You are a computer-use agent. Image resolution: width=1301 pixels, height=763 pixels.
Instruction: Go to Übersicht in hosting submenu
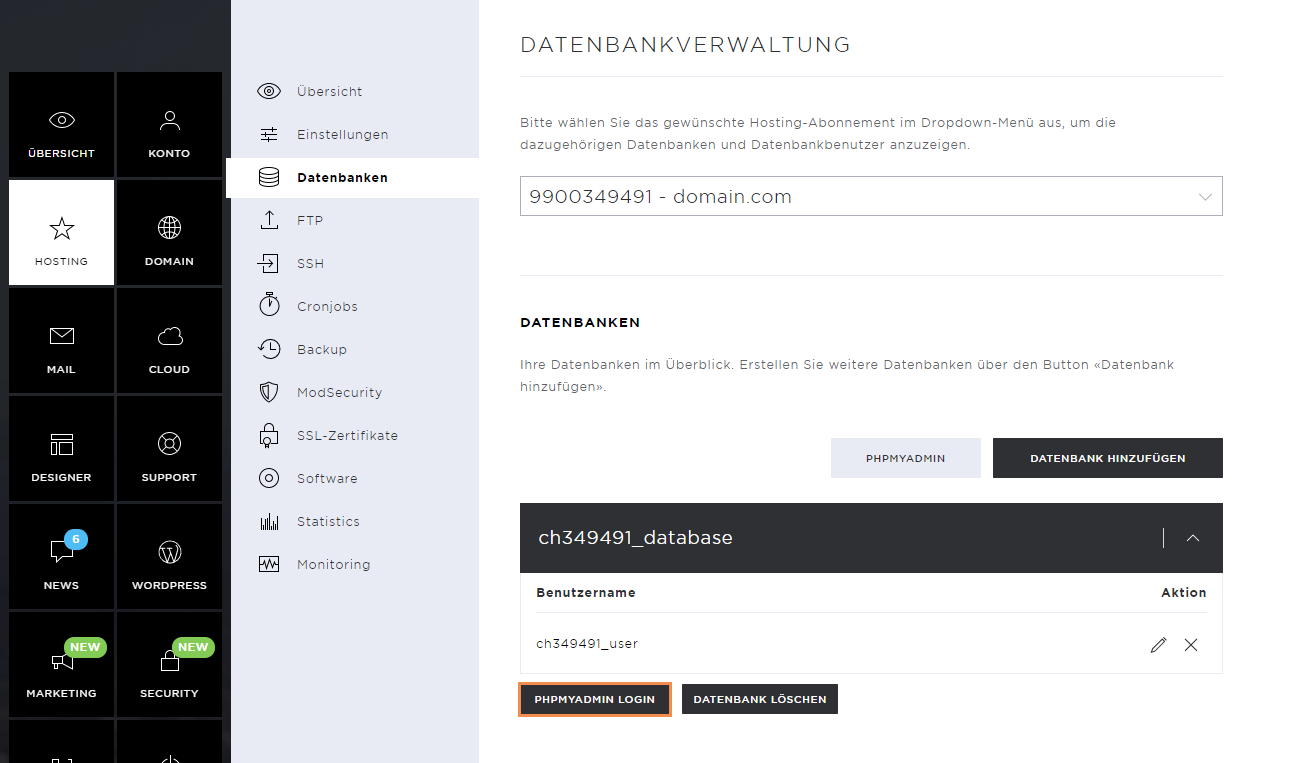pos(330,91)
